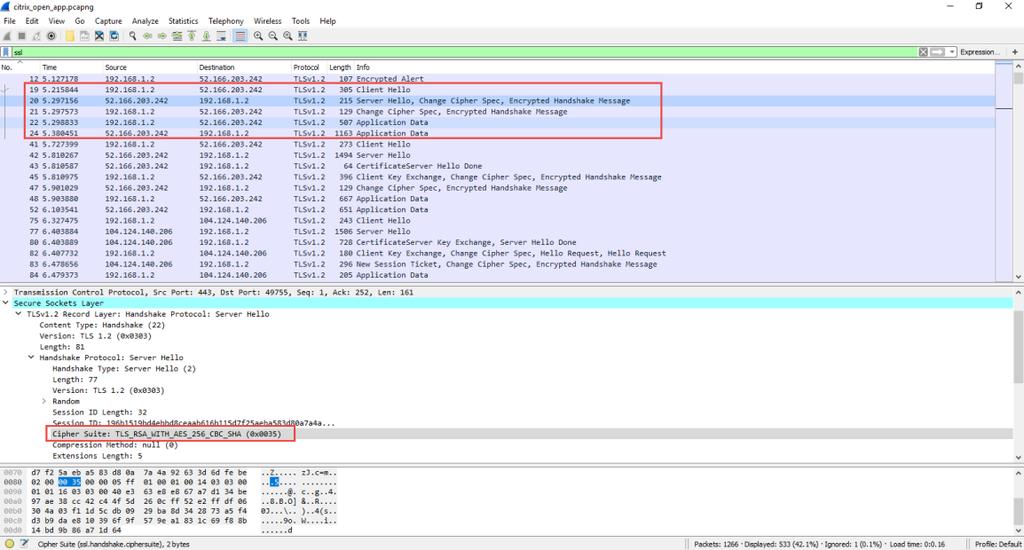Click packet list scrollbar down arrow

(1018, 277)
